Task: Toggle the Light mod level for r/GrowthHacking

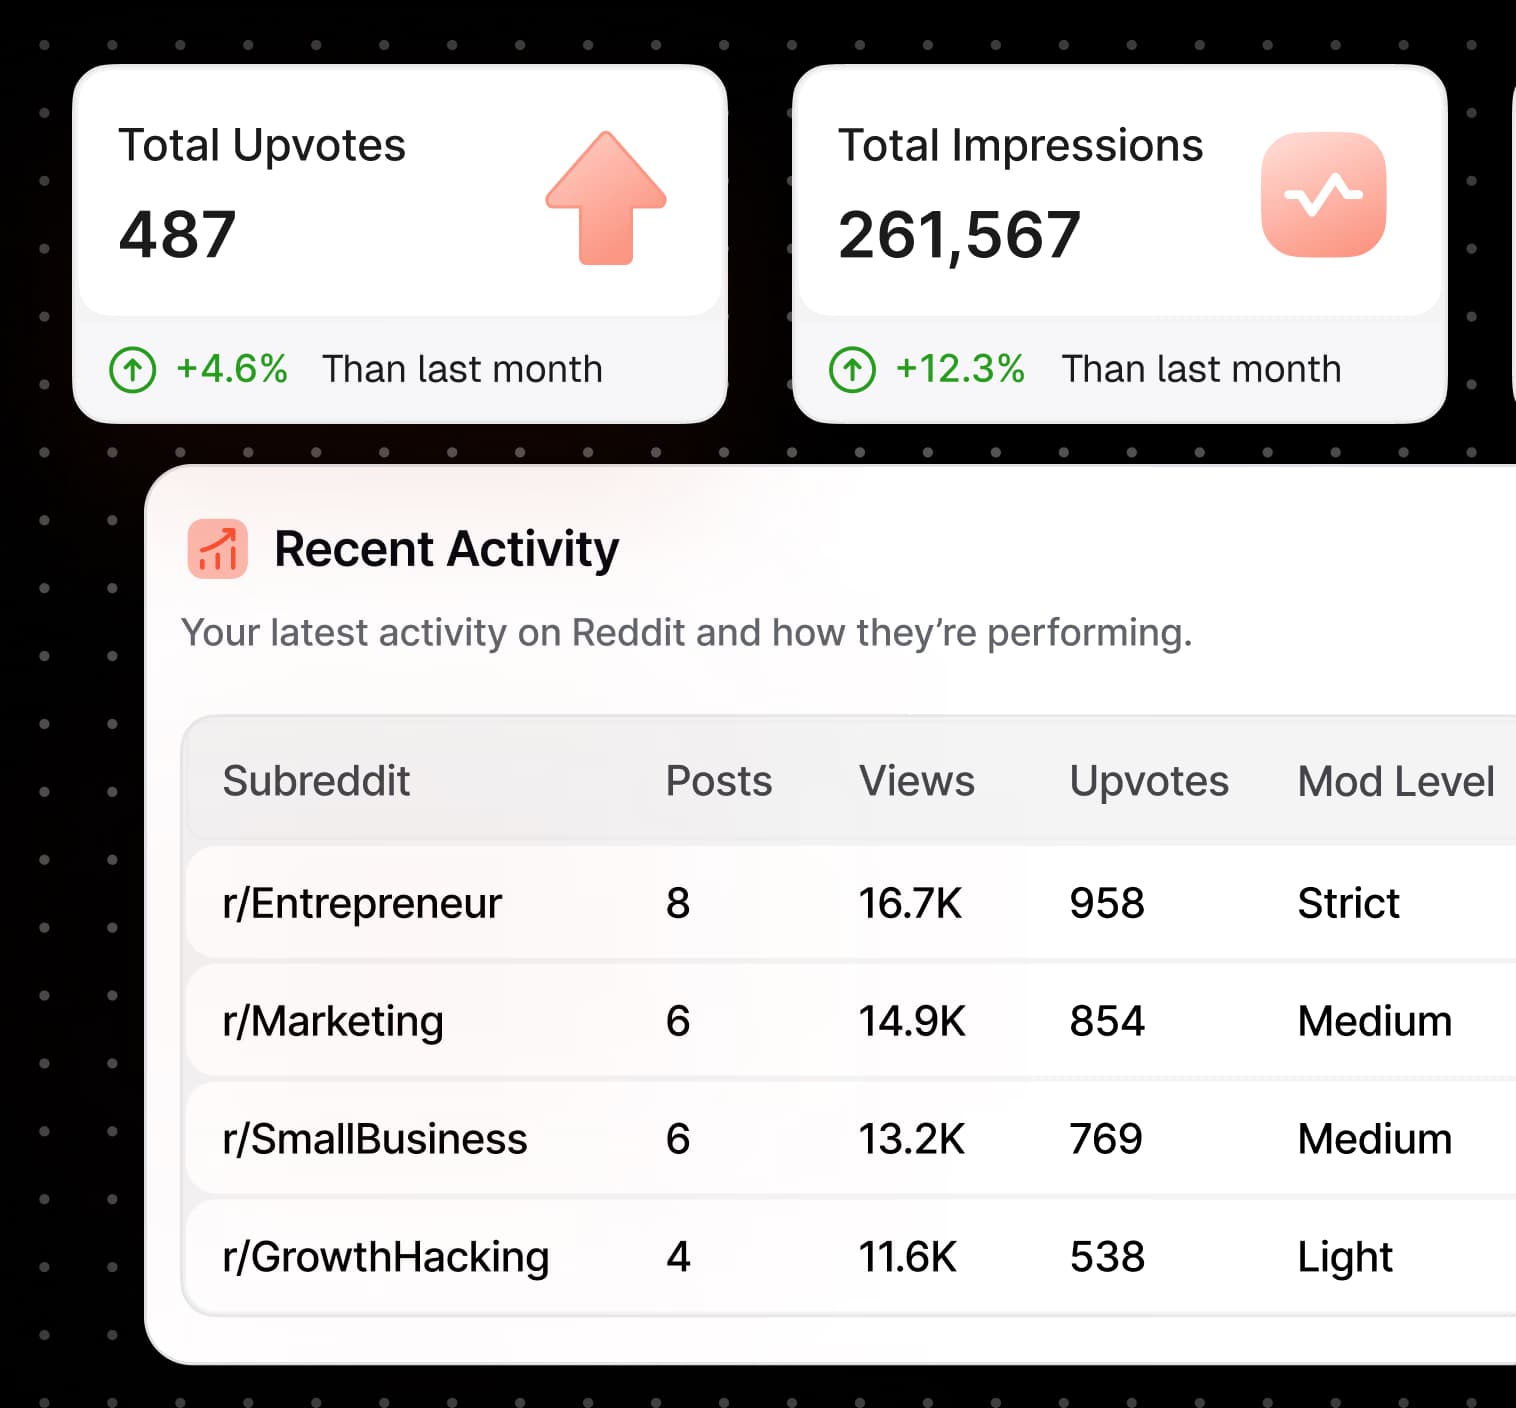Action: point(1344,1257)
